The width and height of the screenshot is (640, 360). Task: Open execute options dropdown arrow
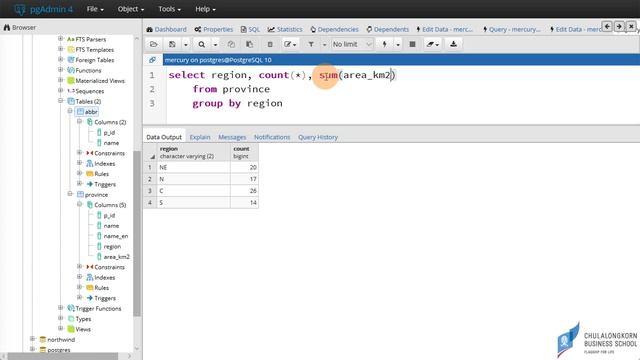pyautogui.click(x=398, y=44)
